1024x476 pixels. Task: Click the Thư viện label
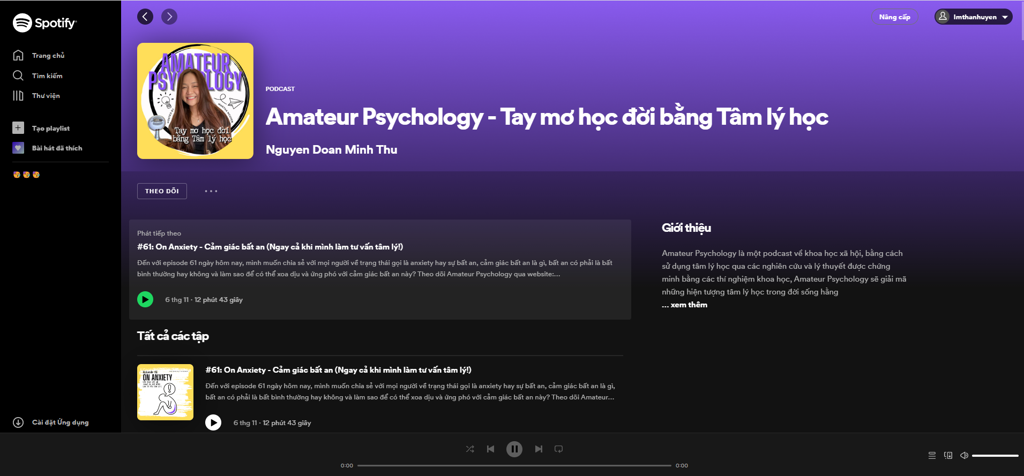click(x=46, y=96)
